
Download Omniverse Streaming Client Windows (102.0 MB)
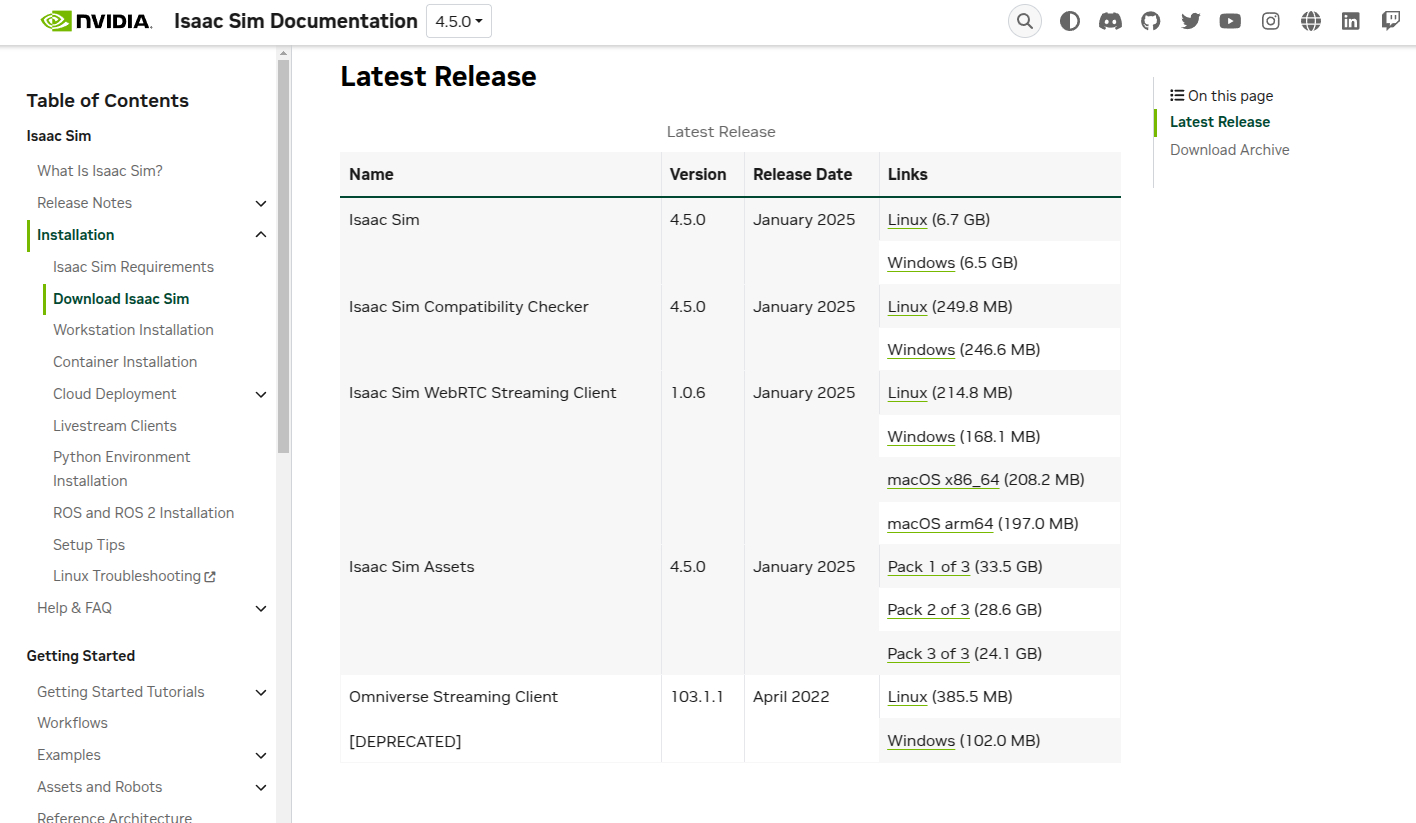pyautogui.click(x=921, y=741)
